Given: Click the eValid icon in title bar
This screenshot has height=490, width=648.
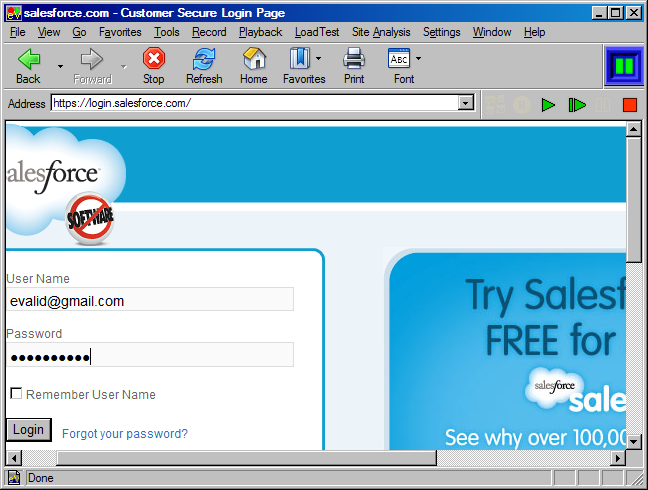Looking at the screenshot, I should point(14,13).
